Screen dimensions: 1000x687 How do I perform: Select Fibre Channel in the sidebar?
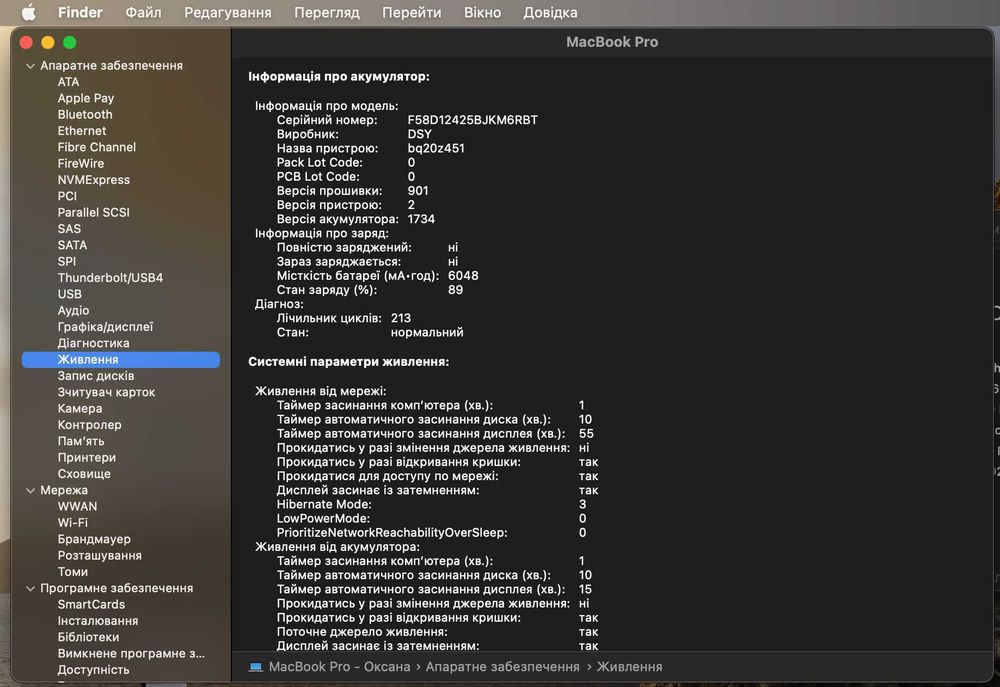(x=96, y=147)
